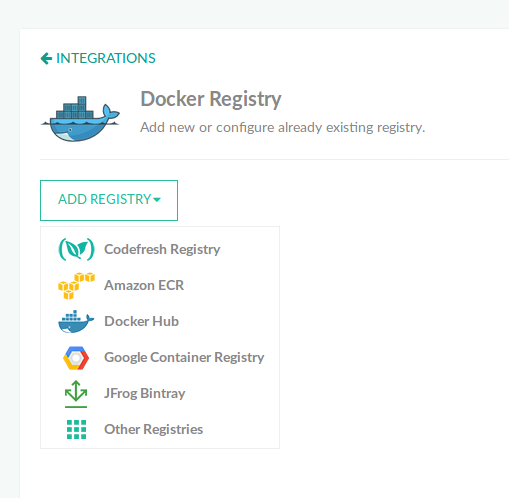This screenshot has height=498, width=509.
Task: Click the Google Container Registry hexagon icon
Action: pyautogui.click(x=76, y=358)
